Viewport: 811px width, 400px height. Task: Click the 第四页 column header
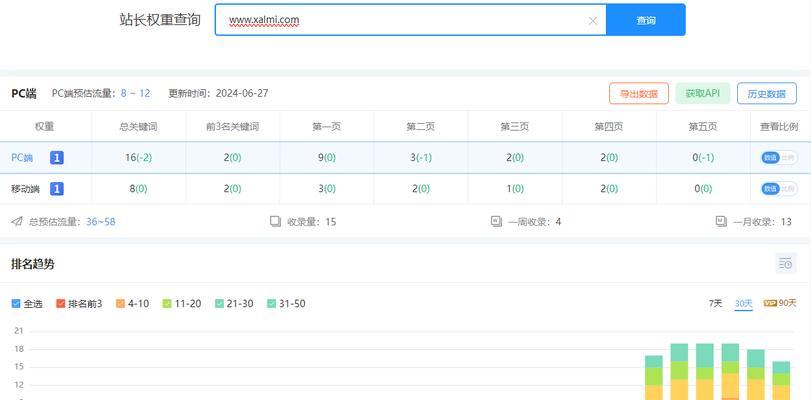[609, 126]
